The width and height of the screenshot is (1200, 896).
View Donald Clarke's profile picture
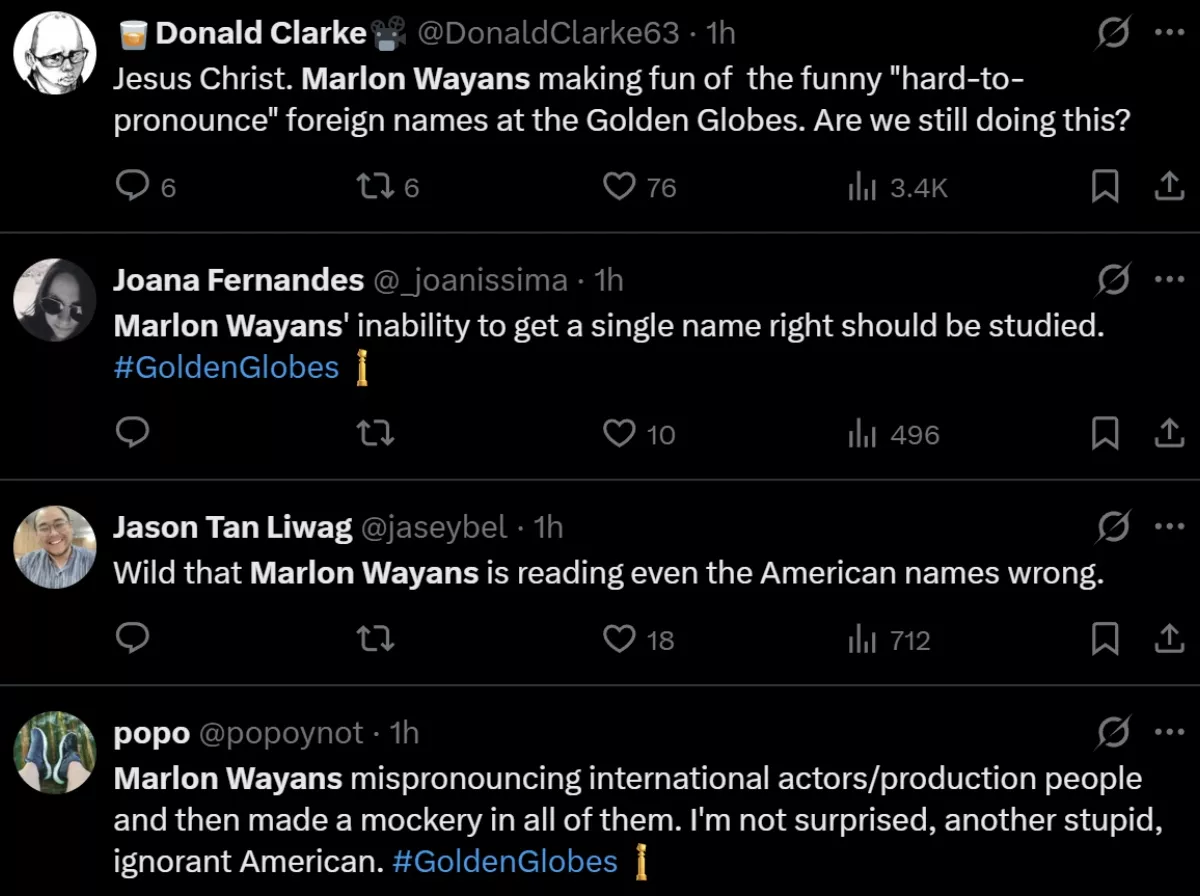[54, 51]
